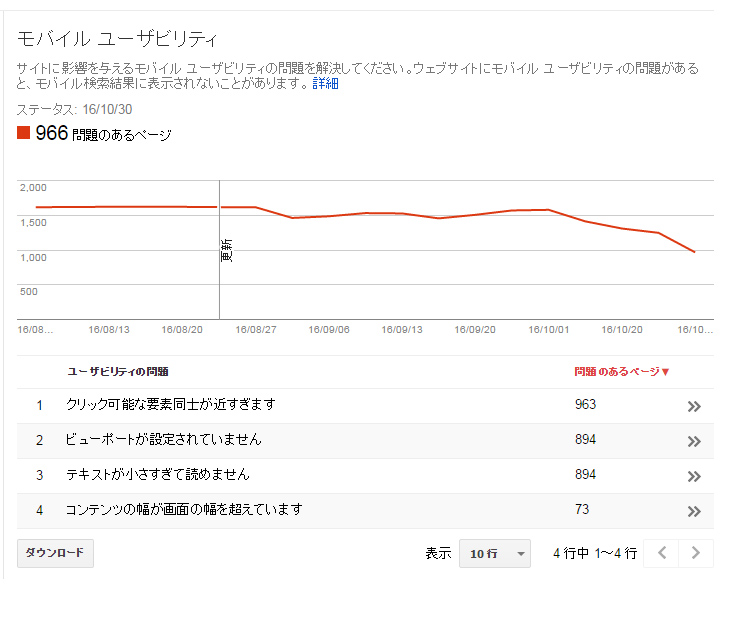Image resolution: width=743 pixels, height=621 pixels.
Task: Click the 更新 marker on the chart
Action: 227,250
